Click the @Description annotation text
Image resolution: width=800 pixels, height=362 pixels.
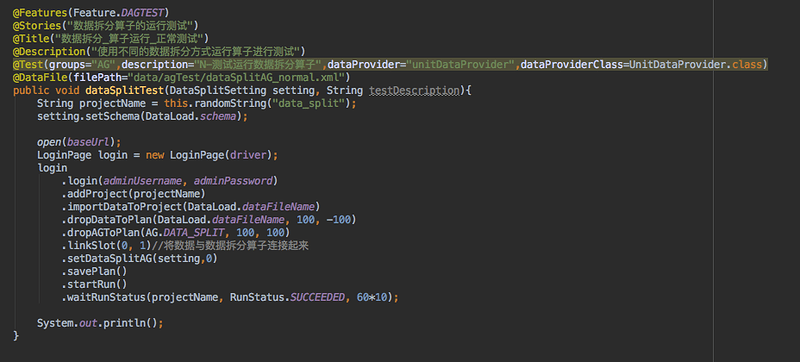pyautogui.click(x=48, y=51)
